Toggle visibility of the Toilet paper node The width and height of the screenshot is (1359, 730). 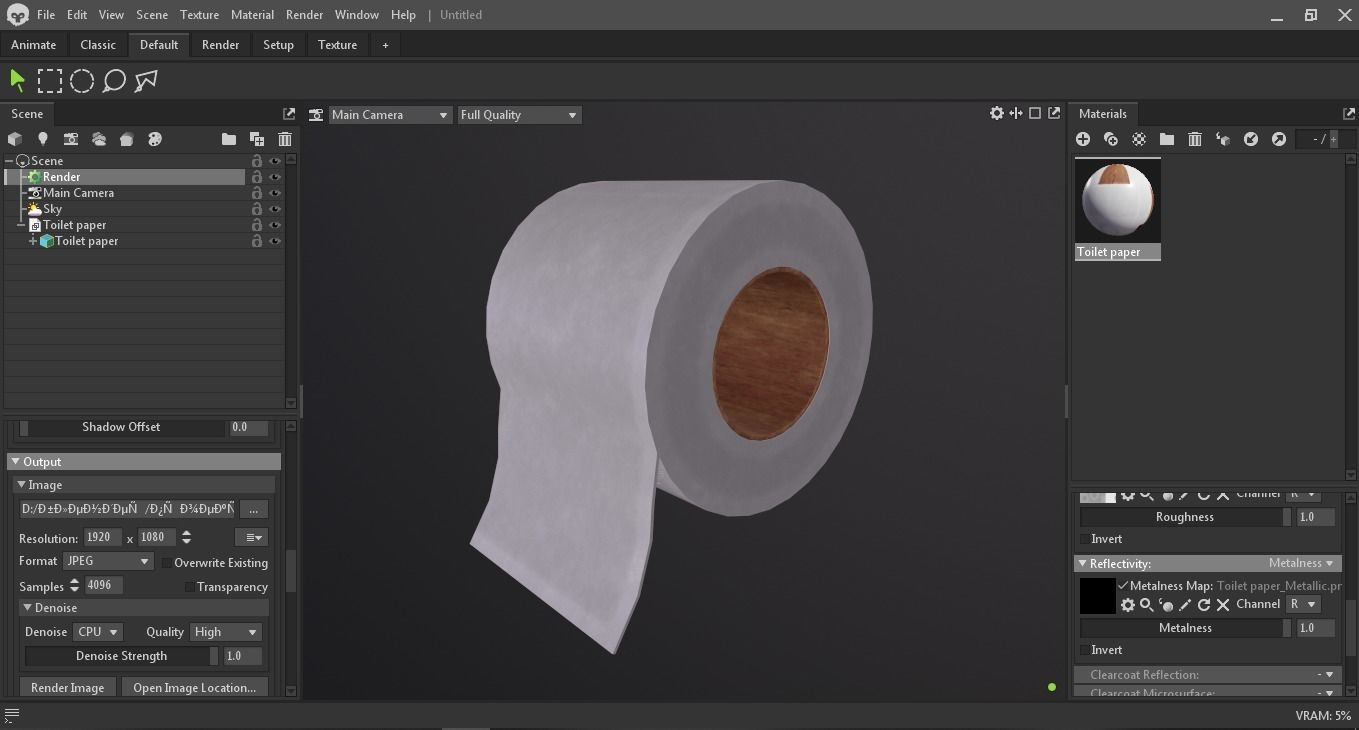[x=274, y=225]
